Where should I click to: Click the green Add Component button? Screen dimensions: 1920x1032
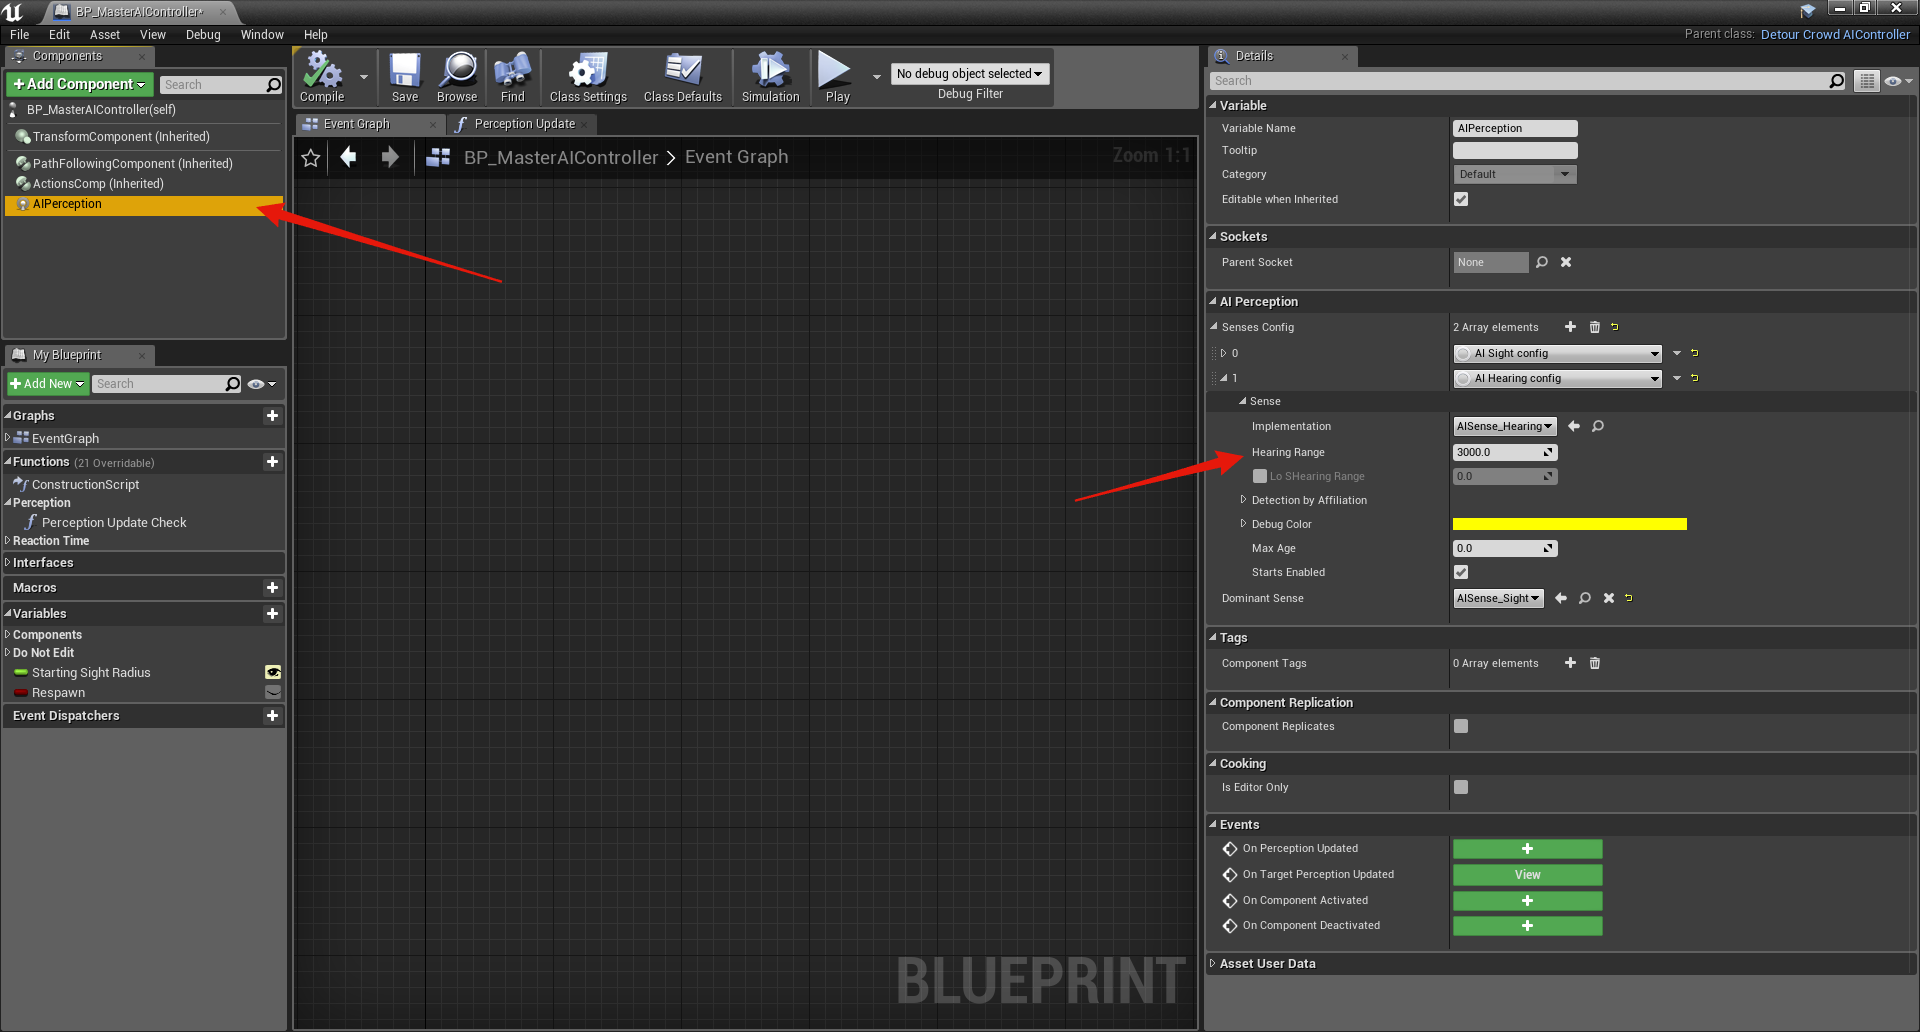pyautogui.click(x=80, y=84)
